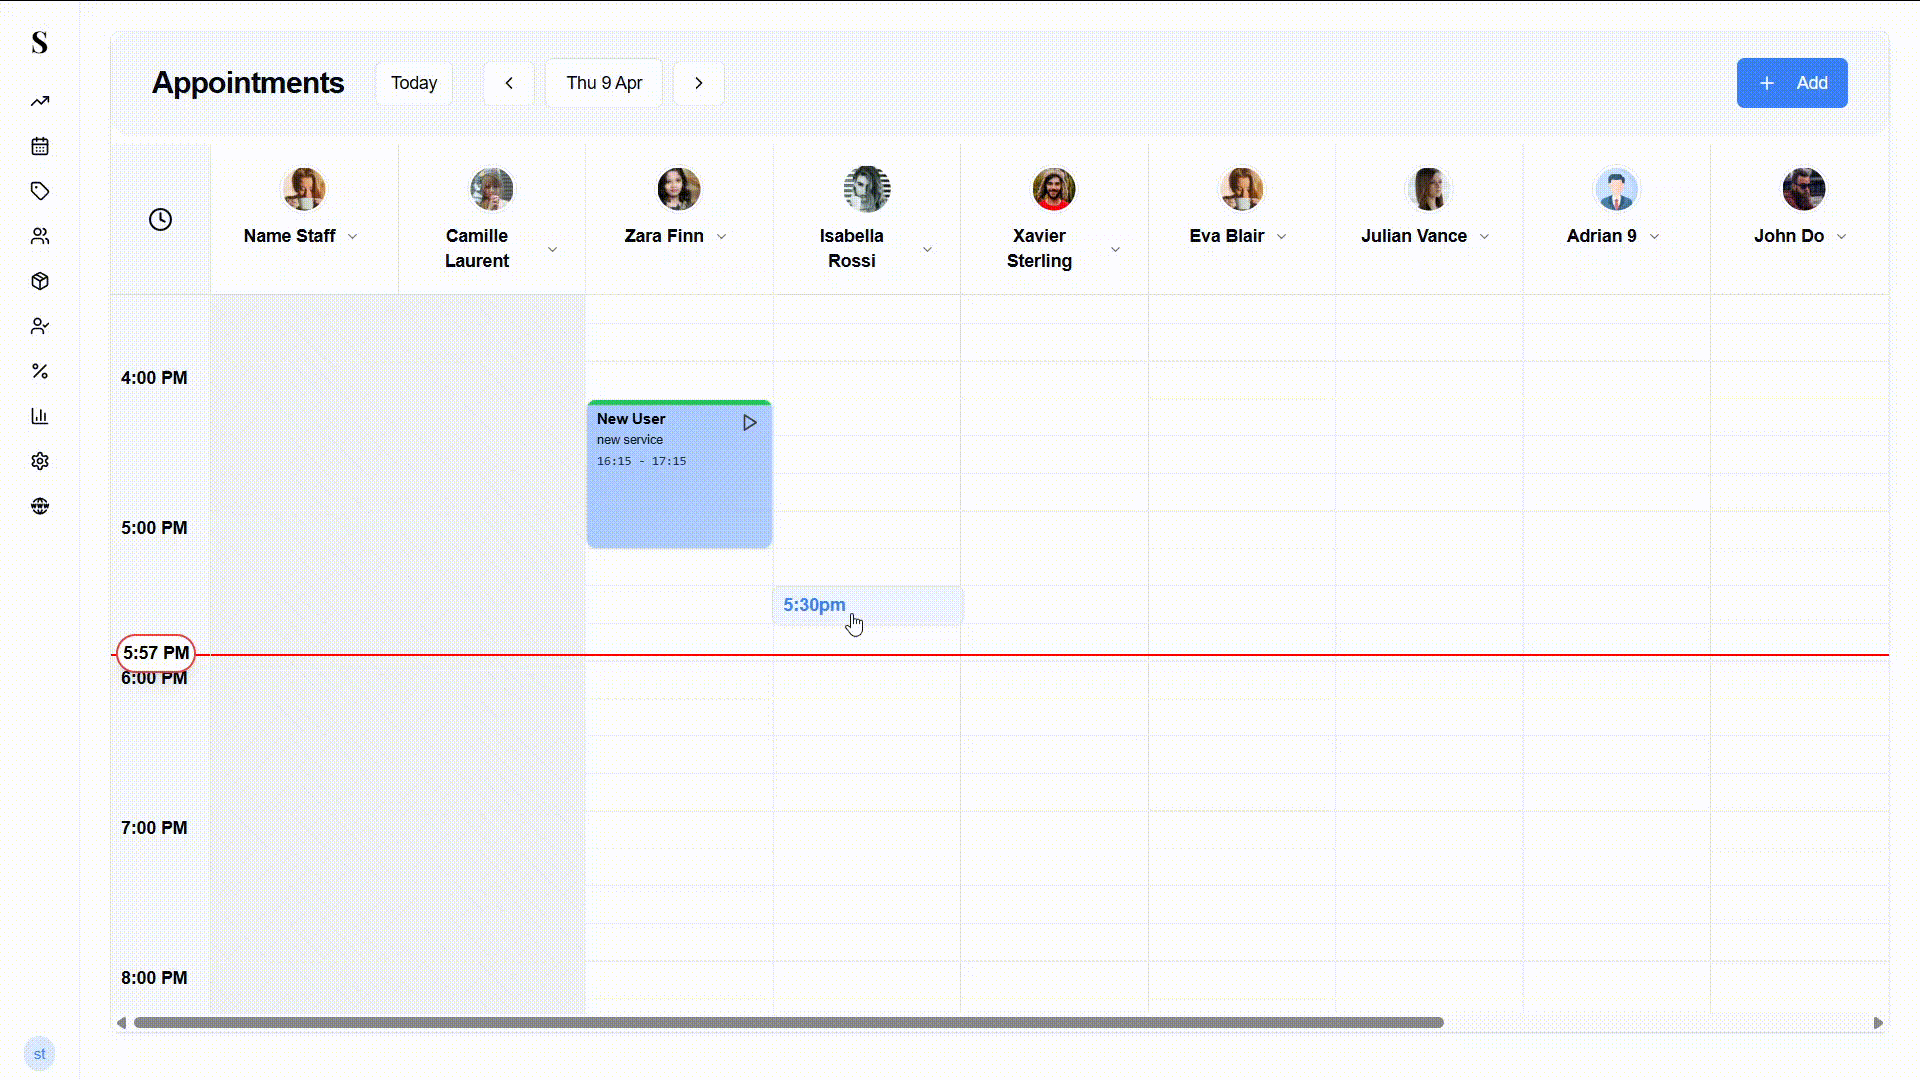
Task: Open the tag icon in sidebar
Action: tap(40, 191)
